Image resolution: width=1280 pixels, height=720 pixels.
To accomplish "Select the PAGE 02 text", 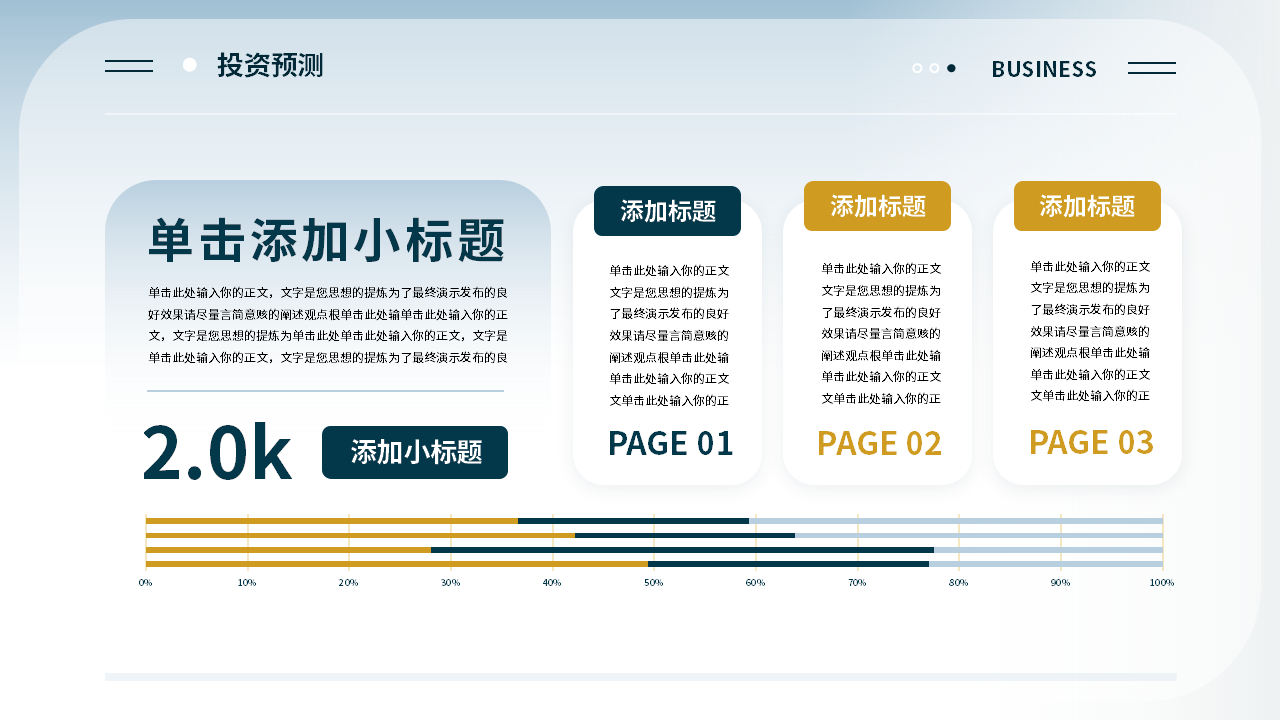I will 879,443.
